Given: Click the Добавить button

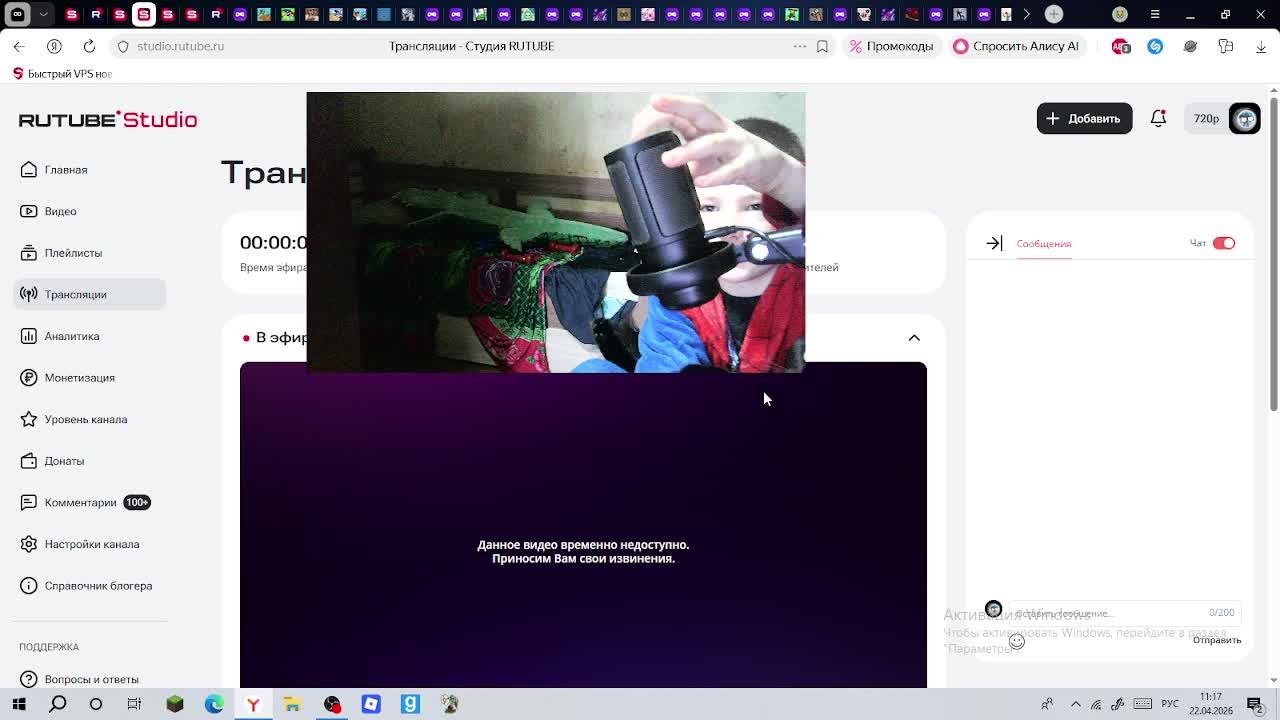Looking at the screenshot, I should (x=1084, y=119).
